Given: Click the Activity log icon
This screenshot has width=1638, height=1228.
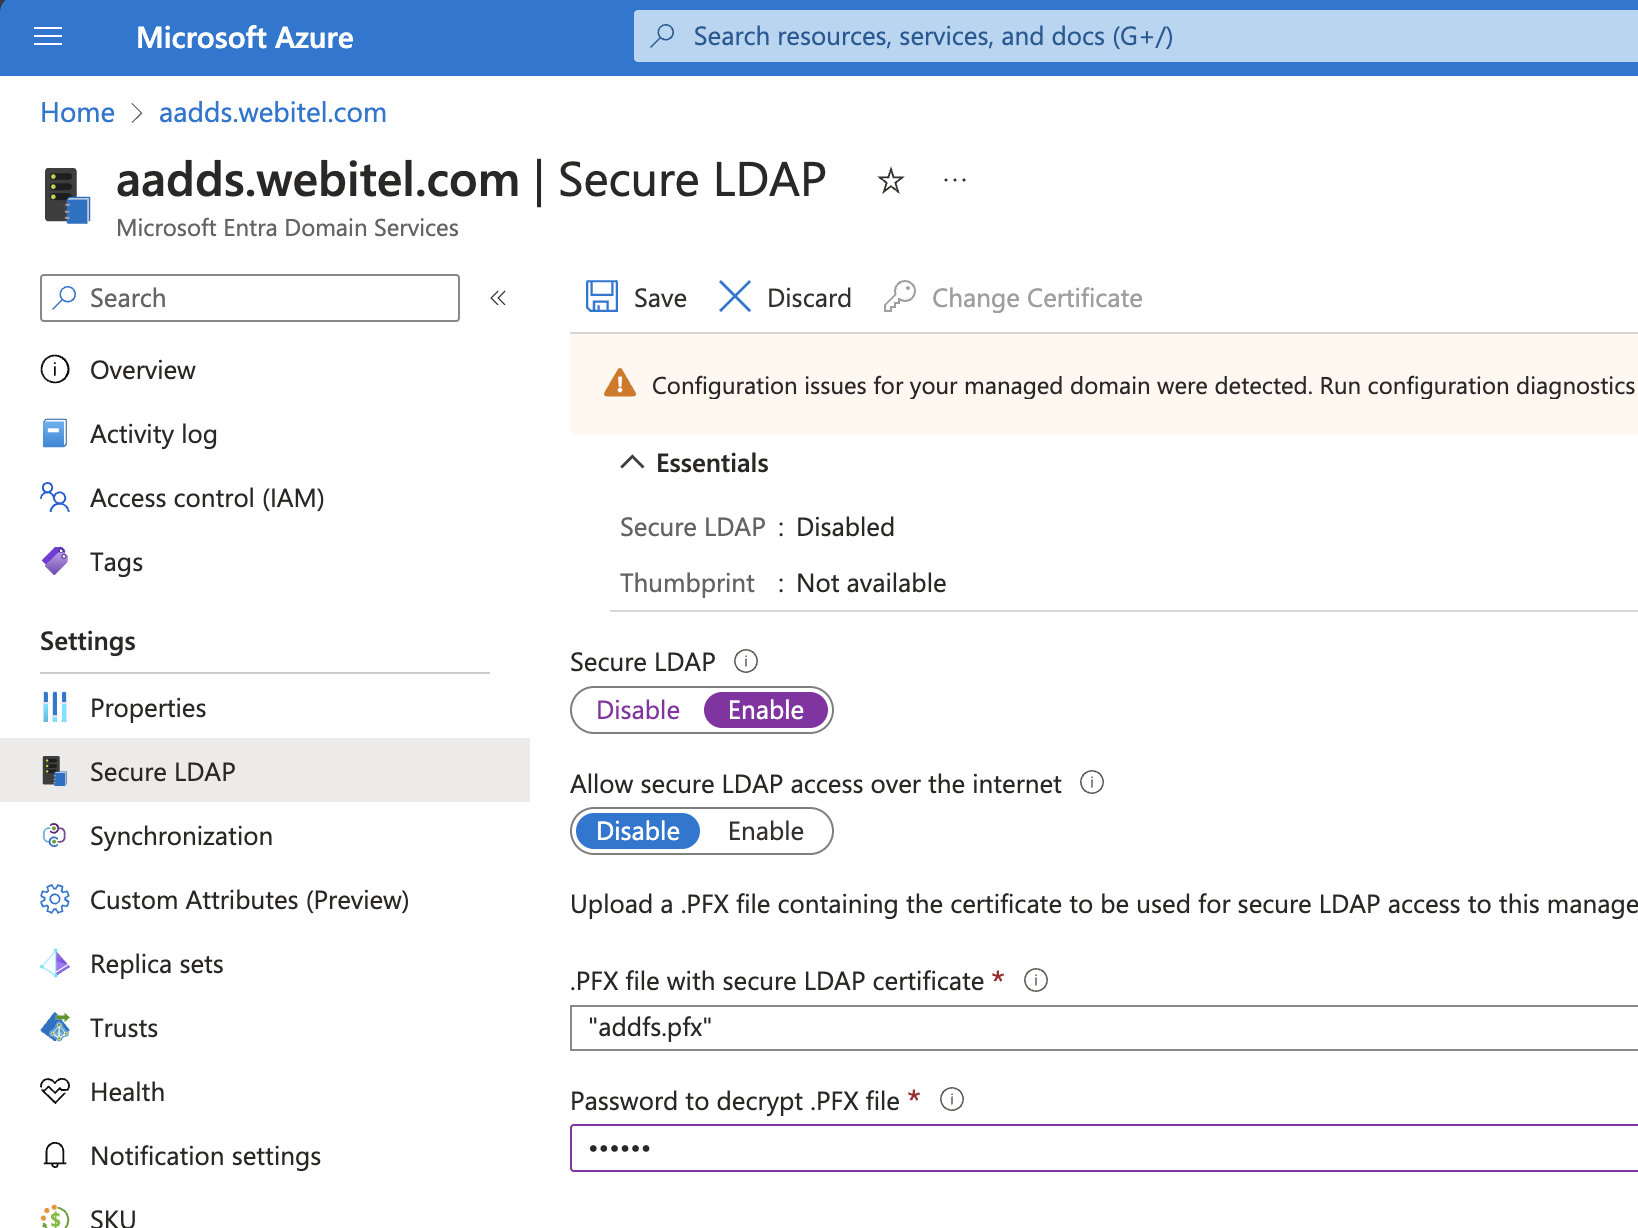Looking at the screenshot, I should point(55,433).
